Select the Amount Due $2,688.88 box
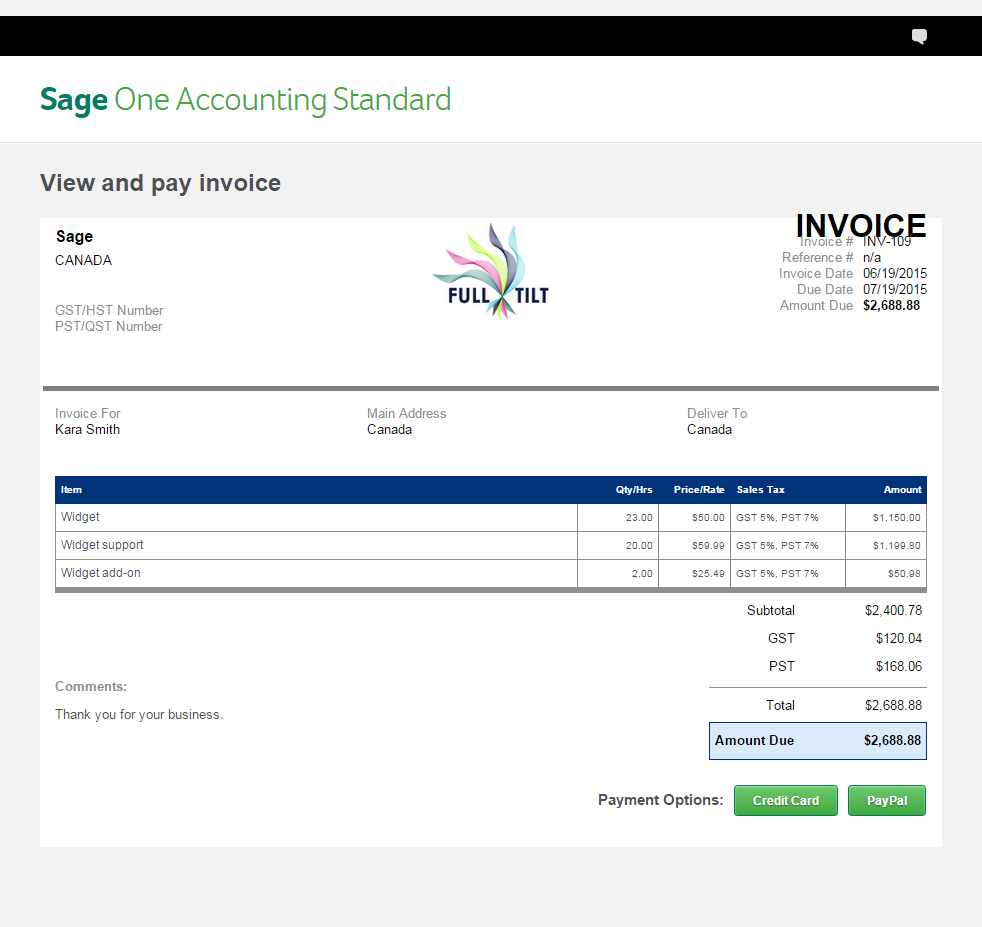Image resolution: width=982 pixels, height=927 pixels. (817, 740)
